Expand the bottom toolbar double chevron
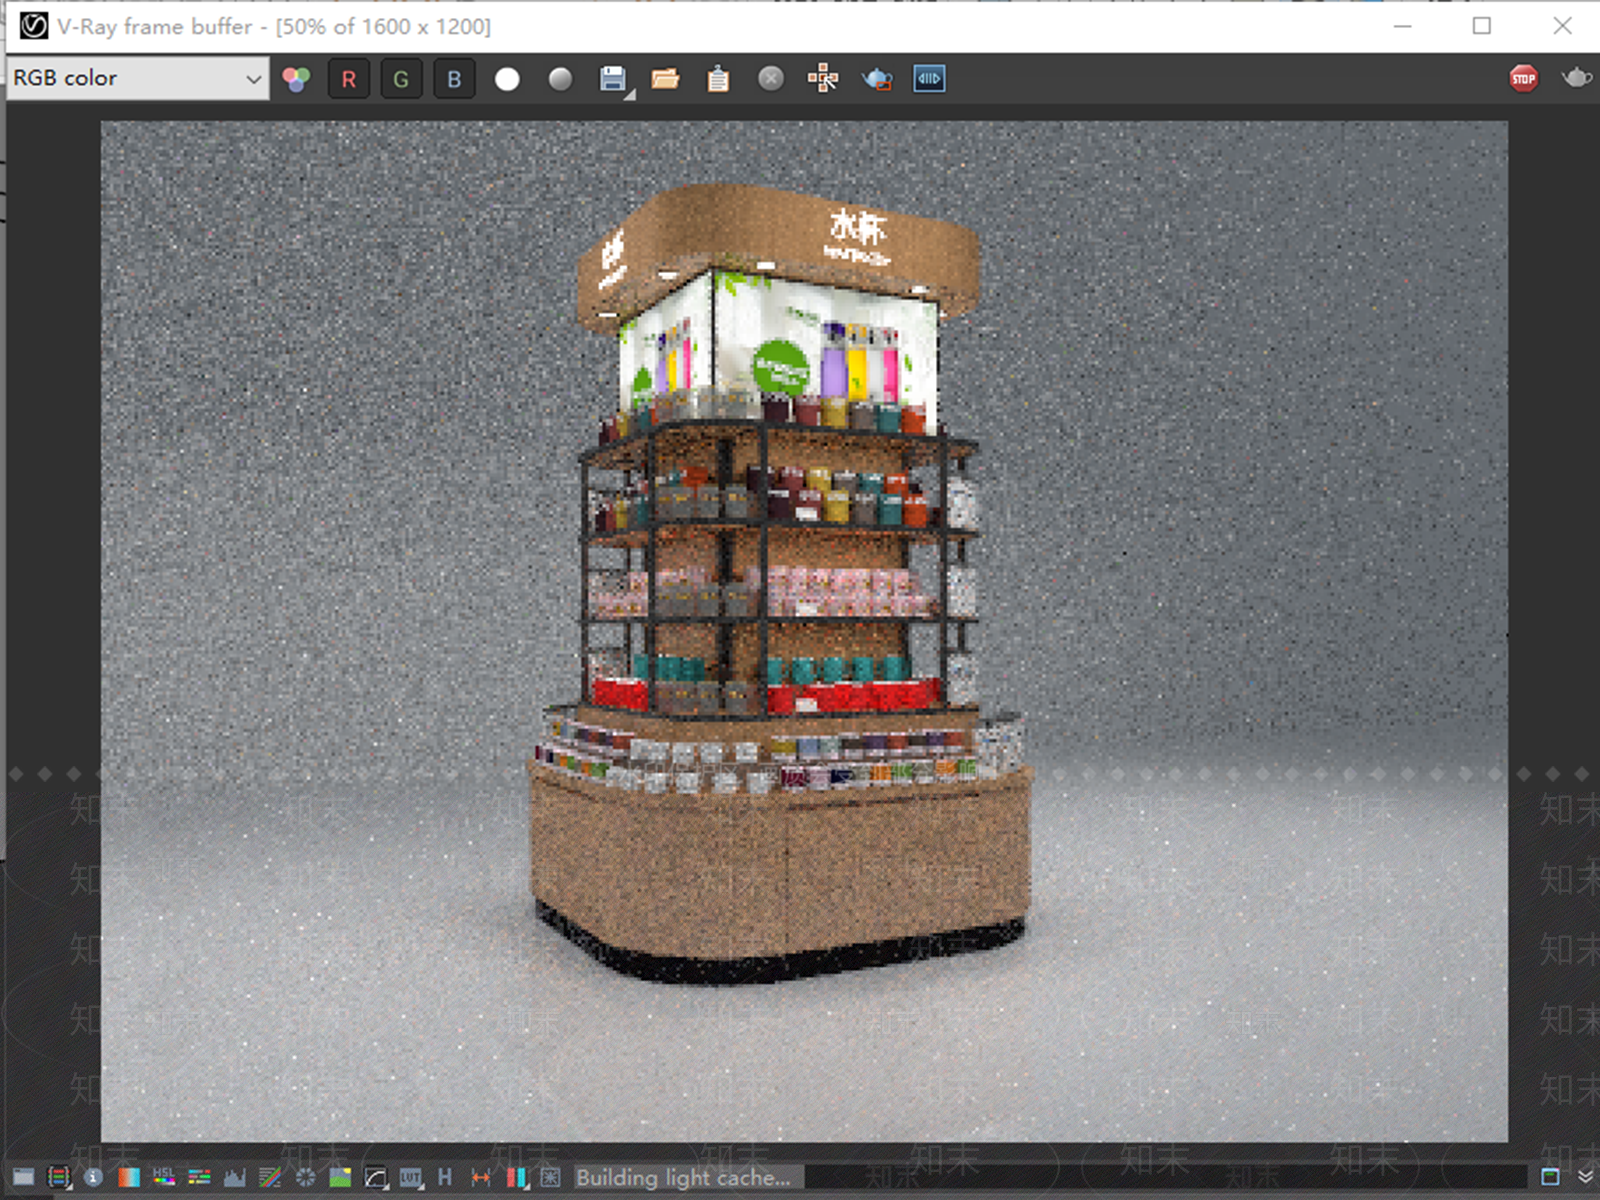Viewport: 1600px width, 1200px height. [x=1585, y=1176]
